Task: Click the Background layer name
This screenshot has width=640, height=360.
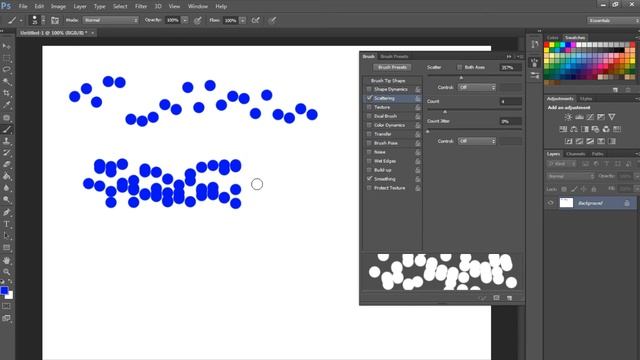Action: coord(590,203)
